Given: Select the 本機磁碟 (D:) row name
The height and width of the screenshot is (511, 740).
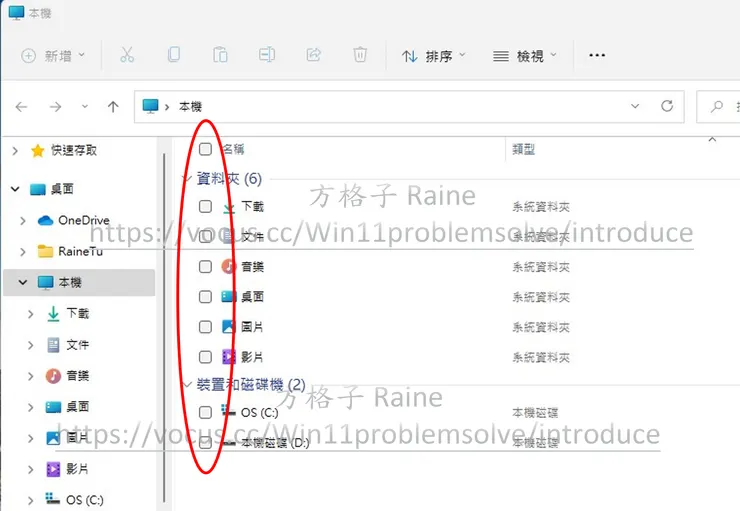Looking at the screenshot, I should click(275, 443).
